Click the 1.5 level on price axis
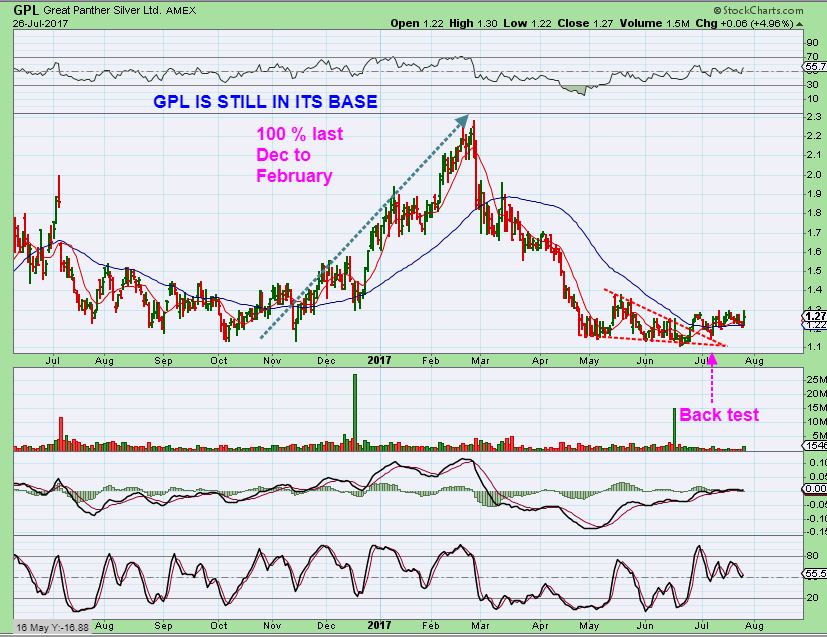 pos(814,271)
